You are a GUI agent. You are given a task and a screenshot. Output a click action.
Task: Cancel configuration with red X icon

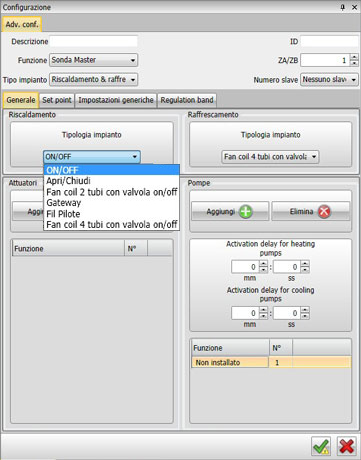click(x=347, y=446)
